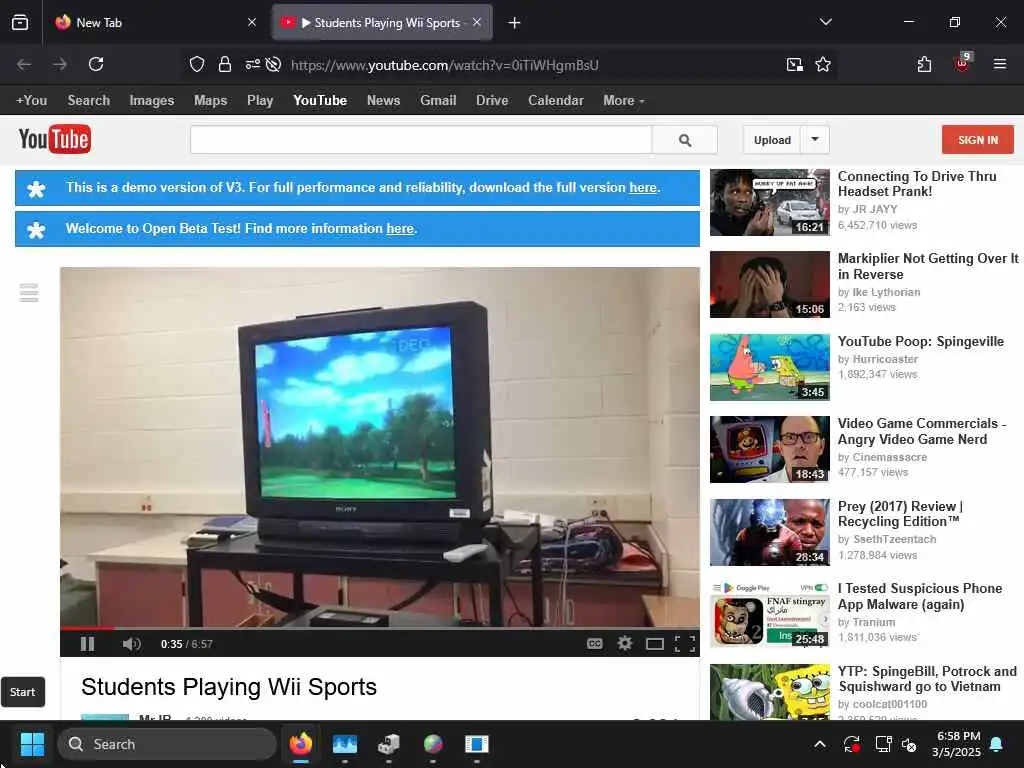Open the Firefox View icon at top left

point(20,23)
